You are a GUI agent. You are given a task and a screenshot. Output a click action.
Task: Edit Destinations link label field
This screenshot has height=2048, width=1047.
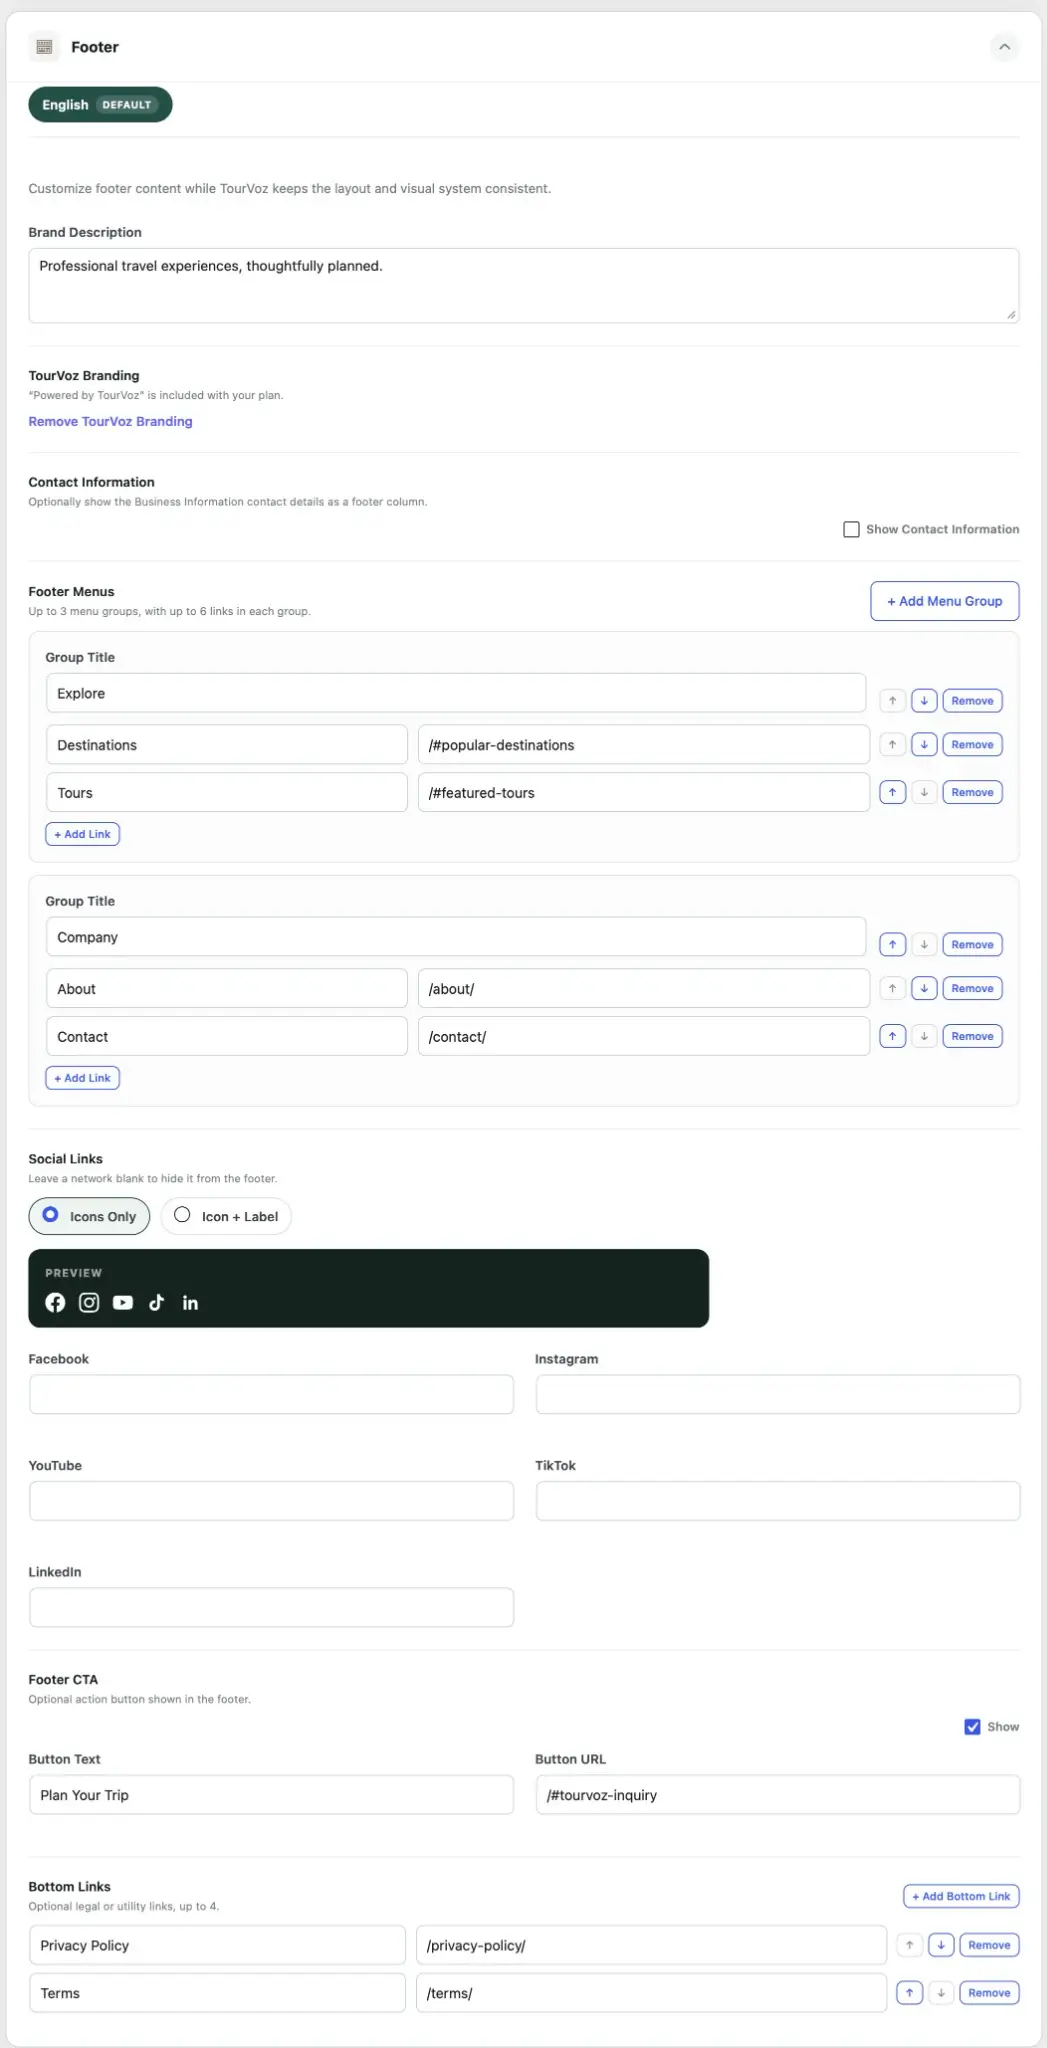pyautogui.click(x=226, y=745)
